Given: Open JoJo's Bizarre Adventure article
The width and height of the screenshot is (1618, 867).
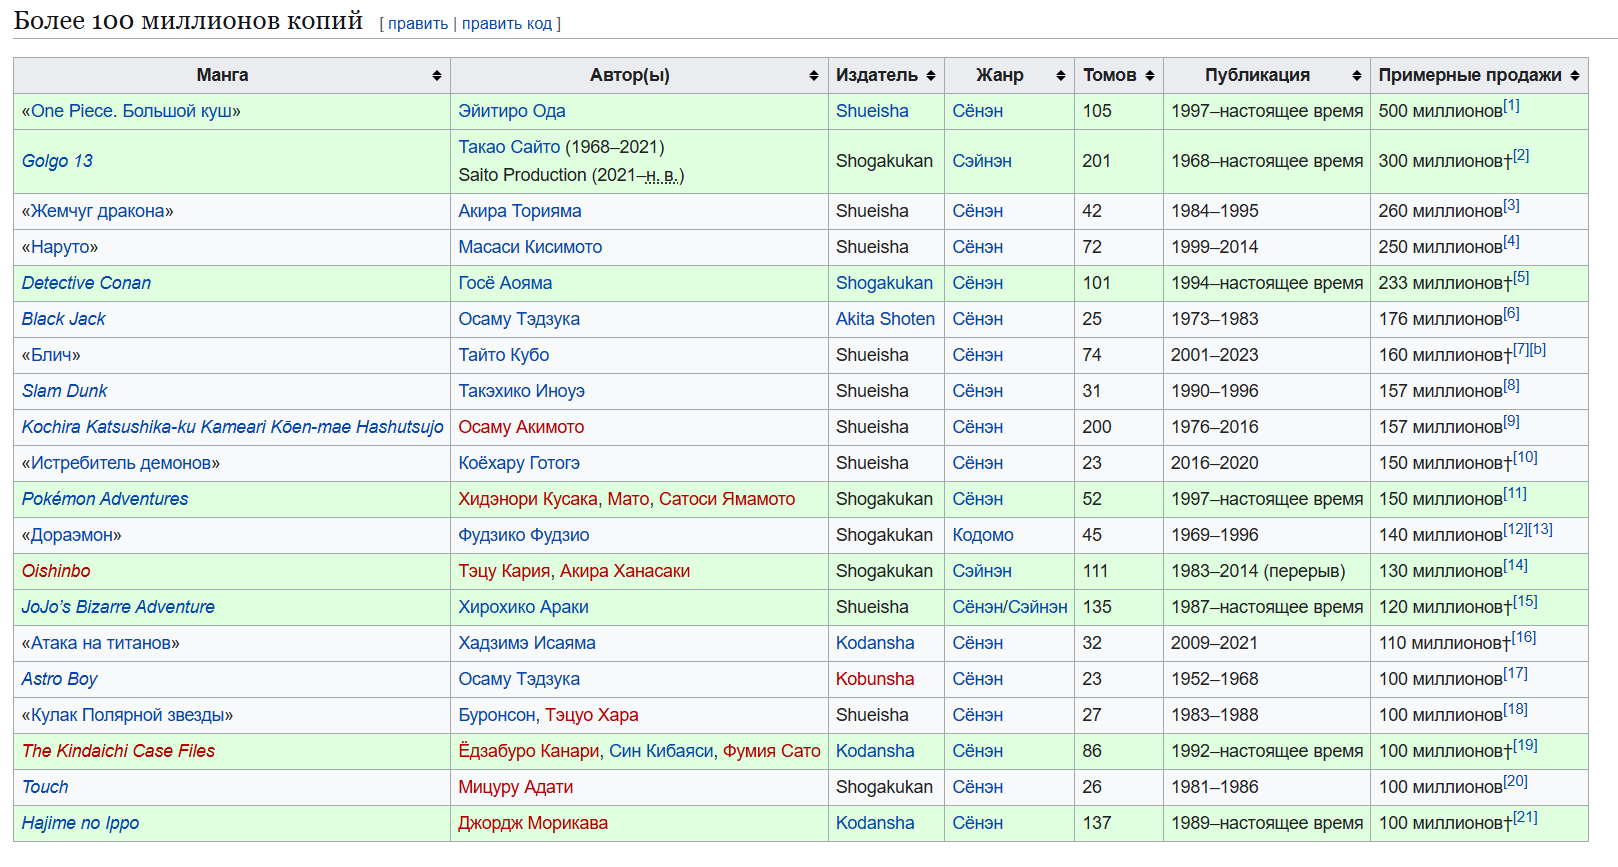Looking at the screenshot, I should click(x=118, y=607).
